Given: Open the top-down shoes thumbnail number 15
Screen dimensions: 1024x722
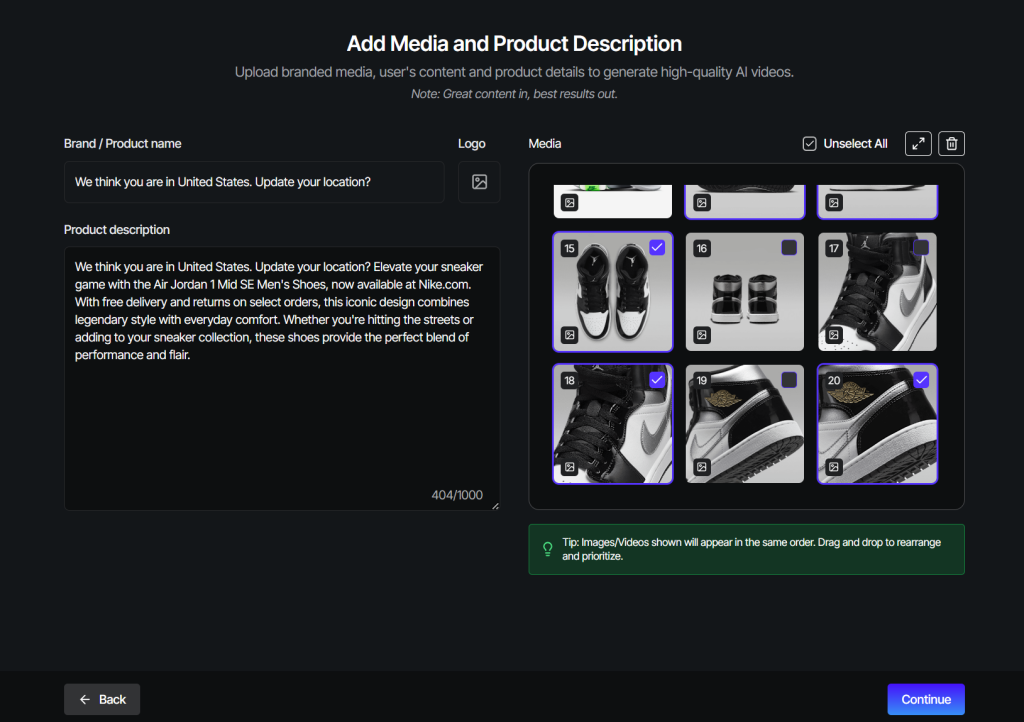Looking at the screenshot, I should coord(613,292).
